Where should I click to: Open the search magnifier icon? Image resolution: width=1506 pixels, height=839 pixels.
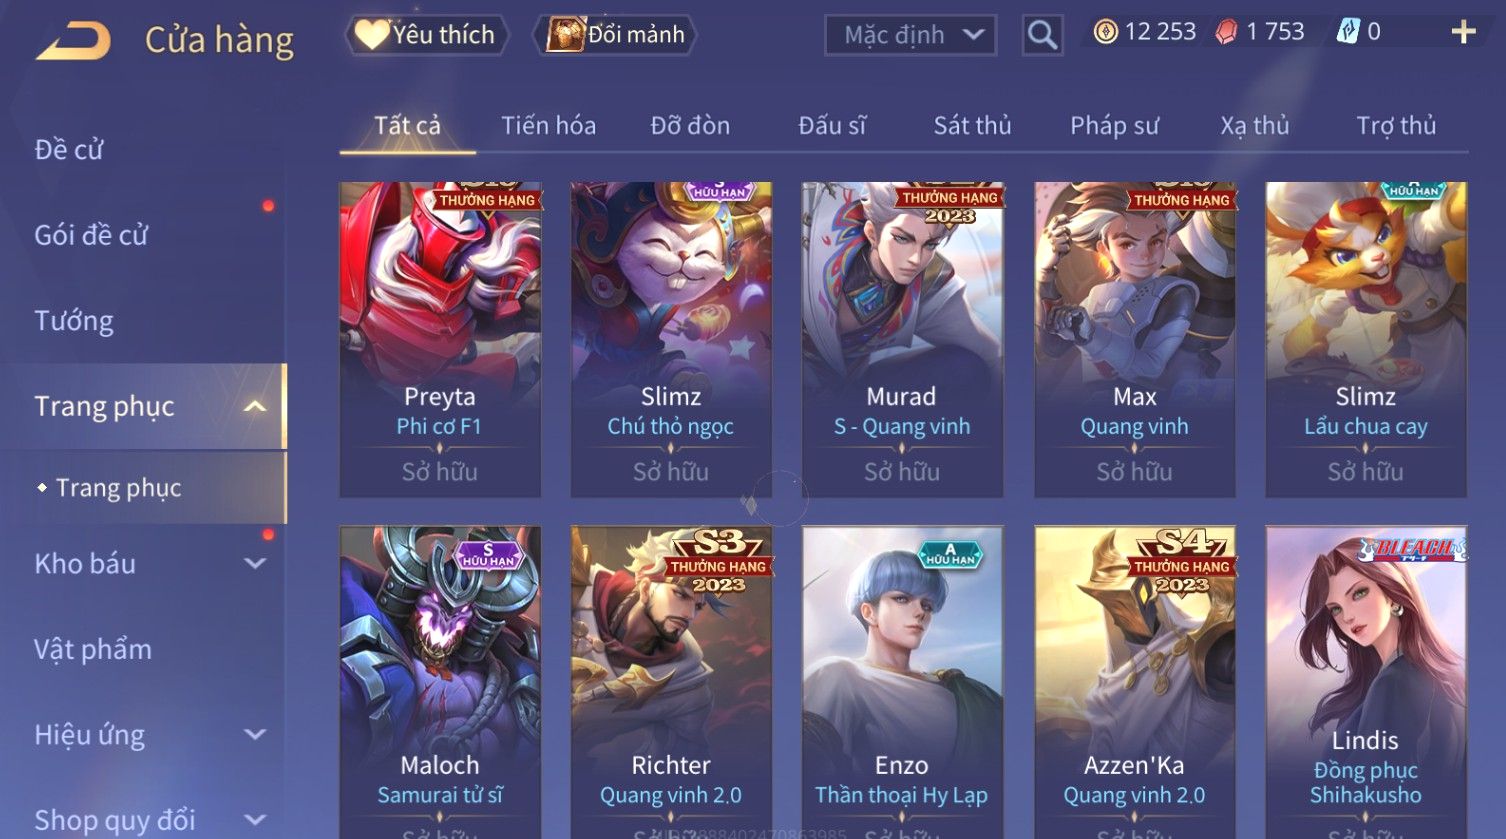[1042, 35]
